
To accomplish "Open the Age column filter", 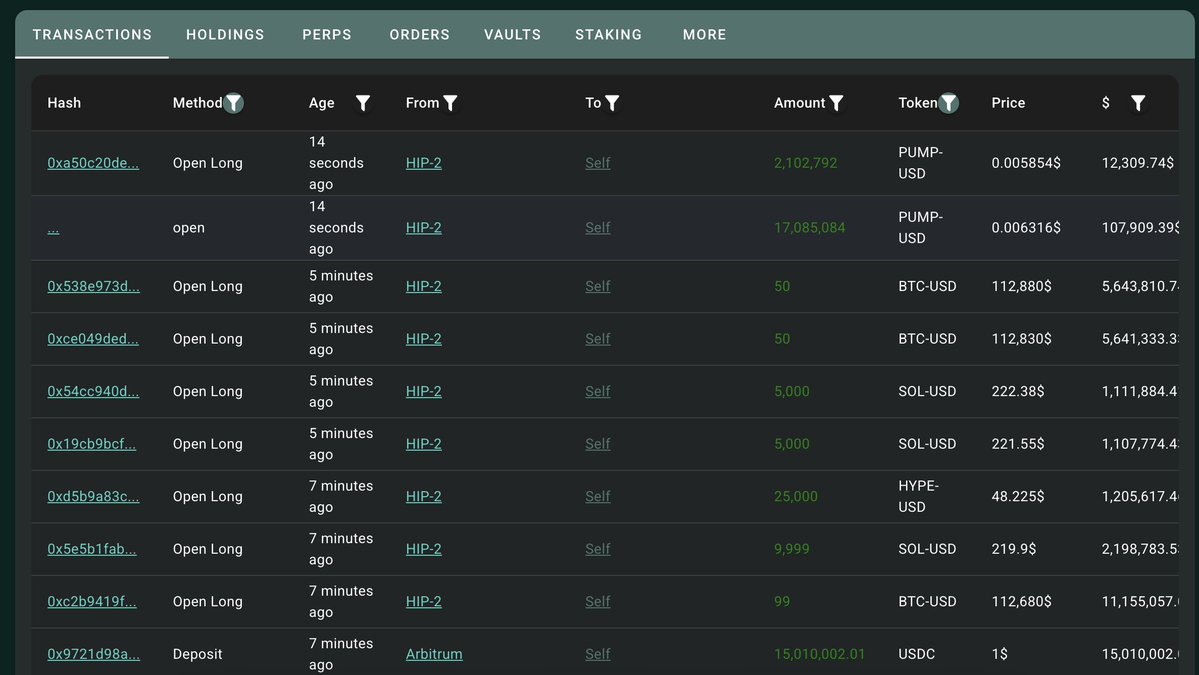I will click(x=363, y=103).
